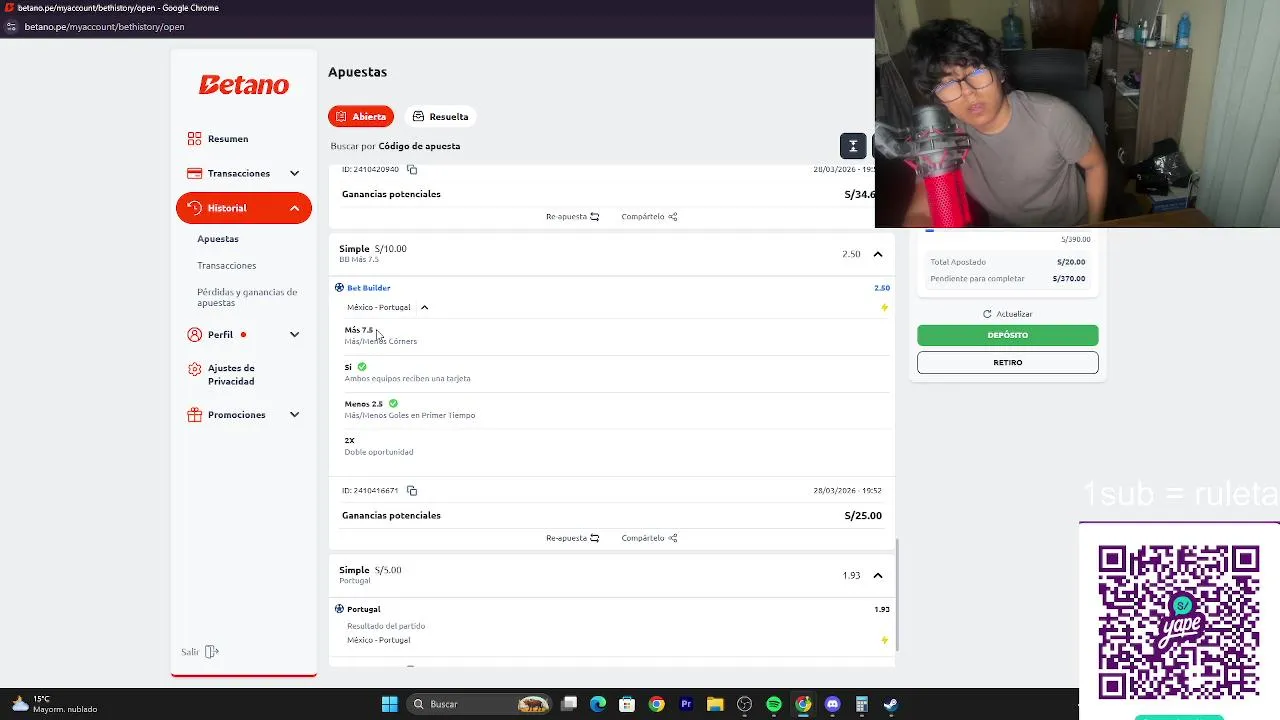Screen dimensions: 1280x720
Task: Click the Promociones gift icon
Action: (194, 415)
